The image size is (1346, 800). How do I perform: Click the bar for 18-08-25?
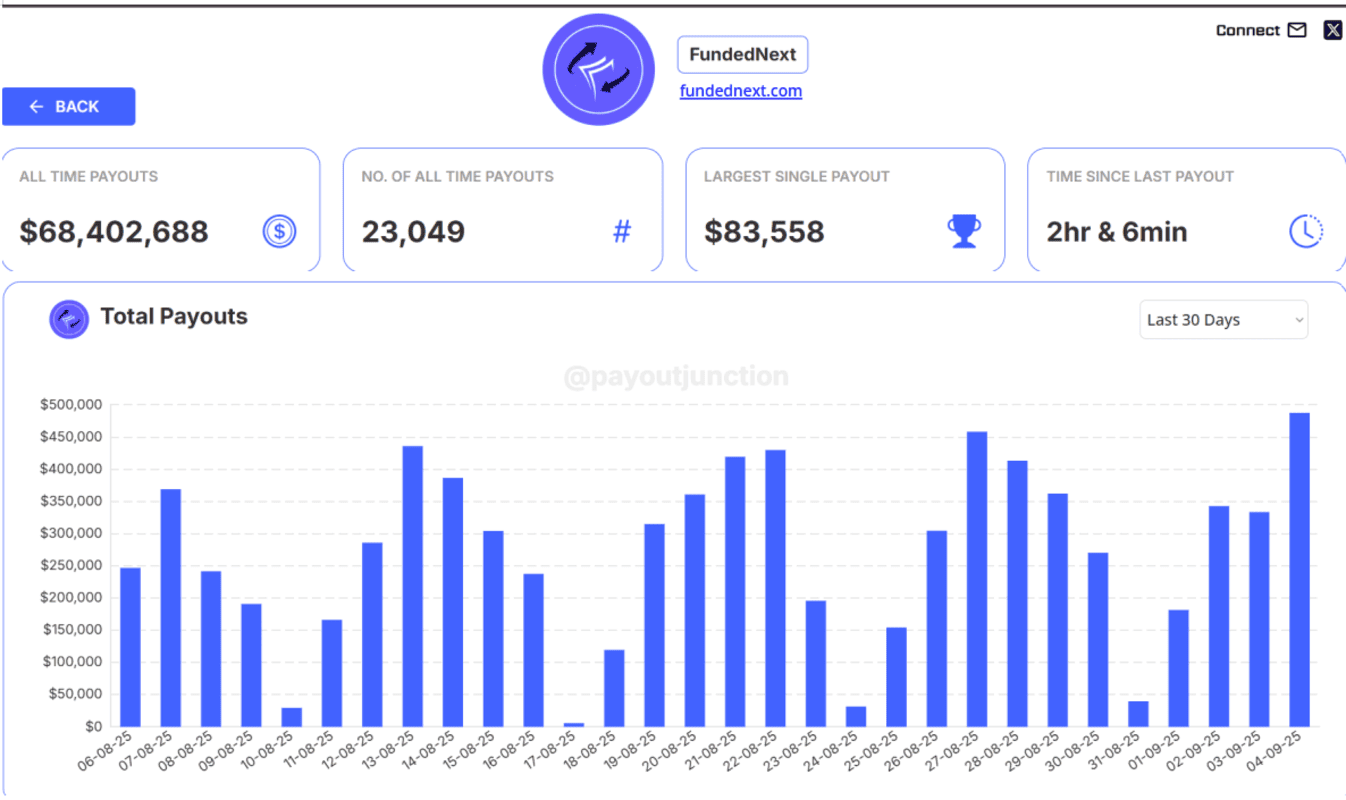click(x=614, y=688)
